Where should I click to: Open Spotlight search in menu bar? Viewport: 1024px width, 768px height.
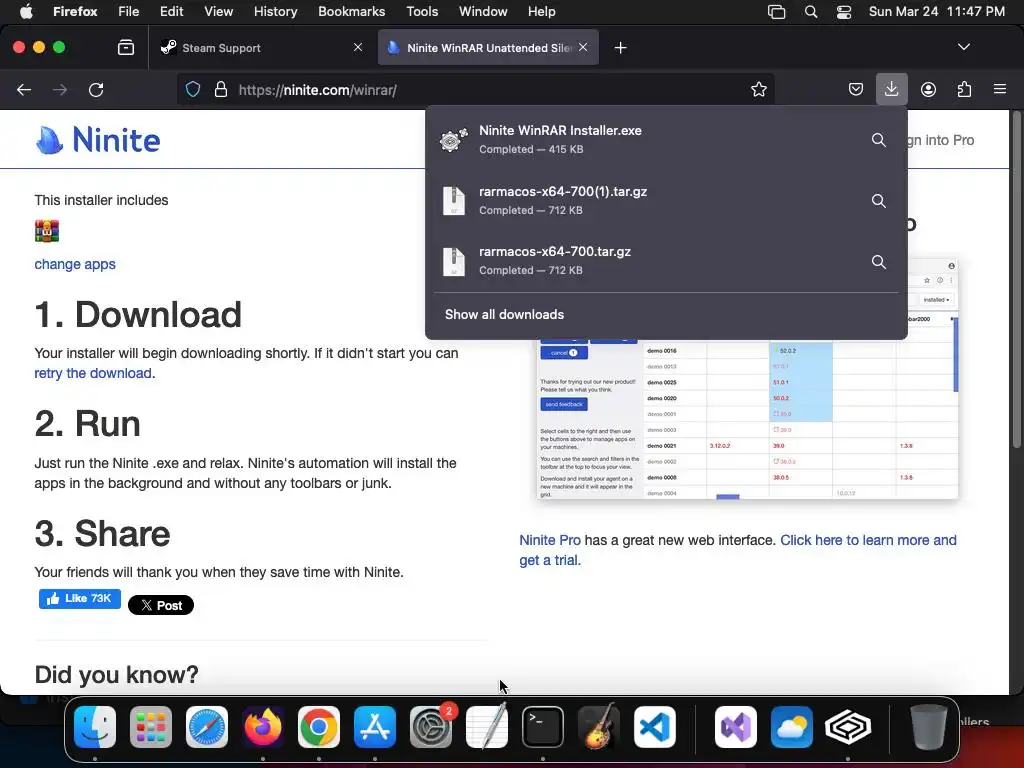[810, 12]
